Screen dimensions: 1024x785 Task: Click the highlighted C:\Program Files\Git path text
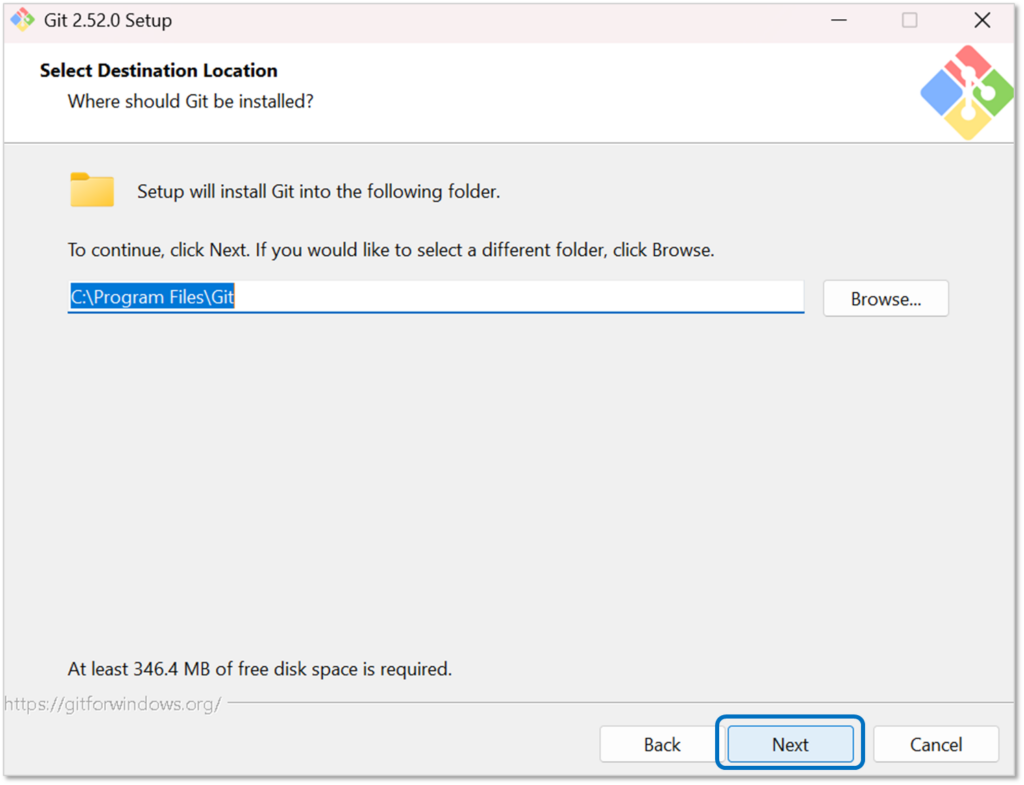point(151,297)
